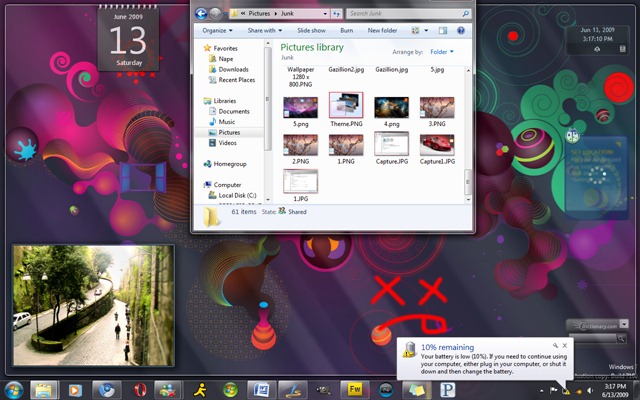Click the AIM running man icon

[200, 390]
